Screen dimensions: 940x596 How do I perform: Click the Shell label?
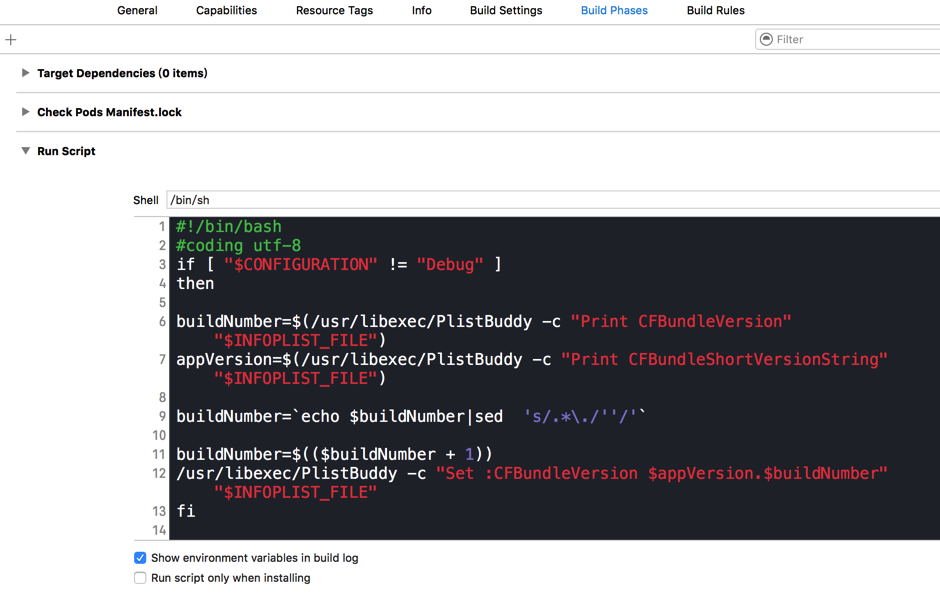[x=146, y=200]
